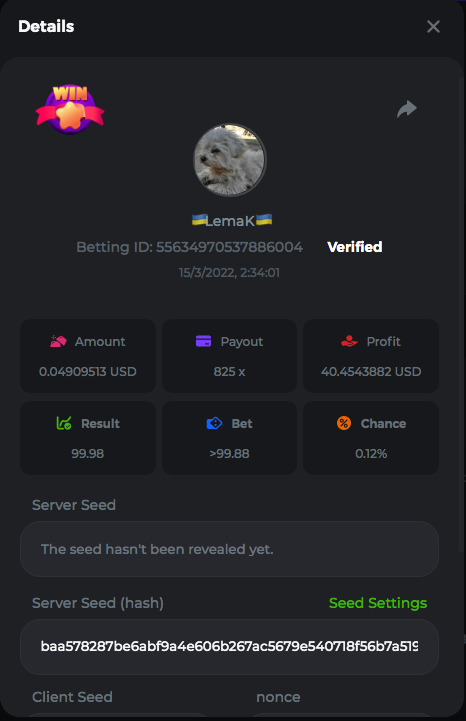Click the Amount money icon
This screenshot has width=466, height=721.
(58, 341)
